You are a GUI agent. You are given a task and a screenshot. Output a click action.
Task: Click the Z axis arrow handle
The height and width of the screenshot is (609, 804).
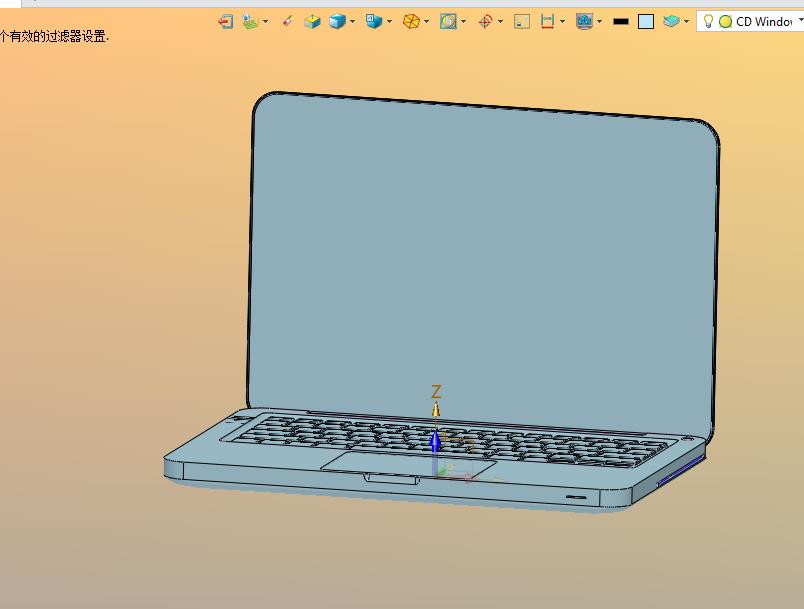tap(436, 409)
